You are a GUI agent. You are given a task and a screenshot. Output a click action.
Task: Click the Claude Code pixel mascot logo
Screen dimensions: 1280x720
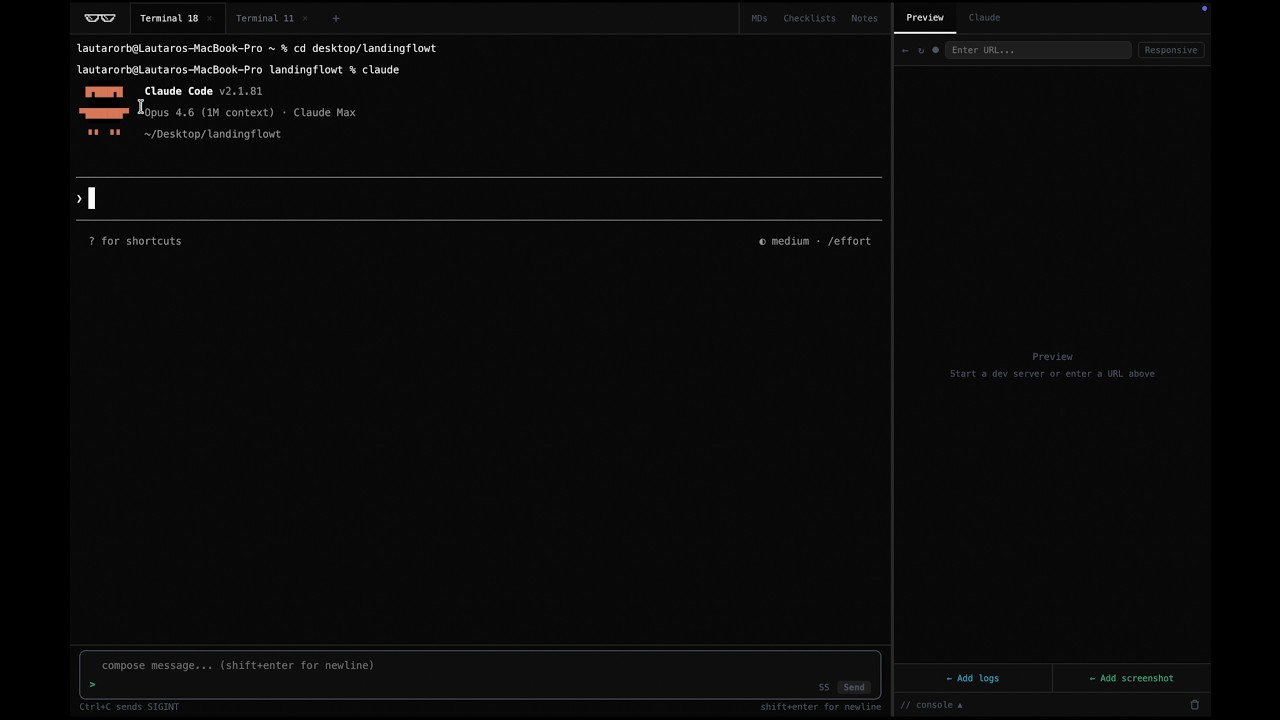click(104, 111)
